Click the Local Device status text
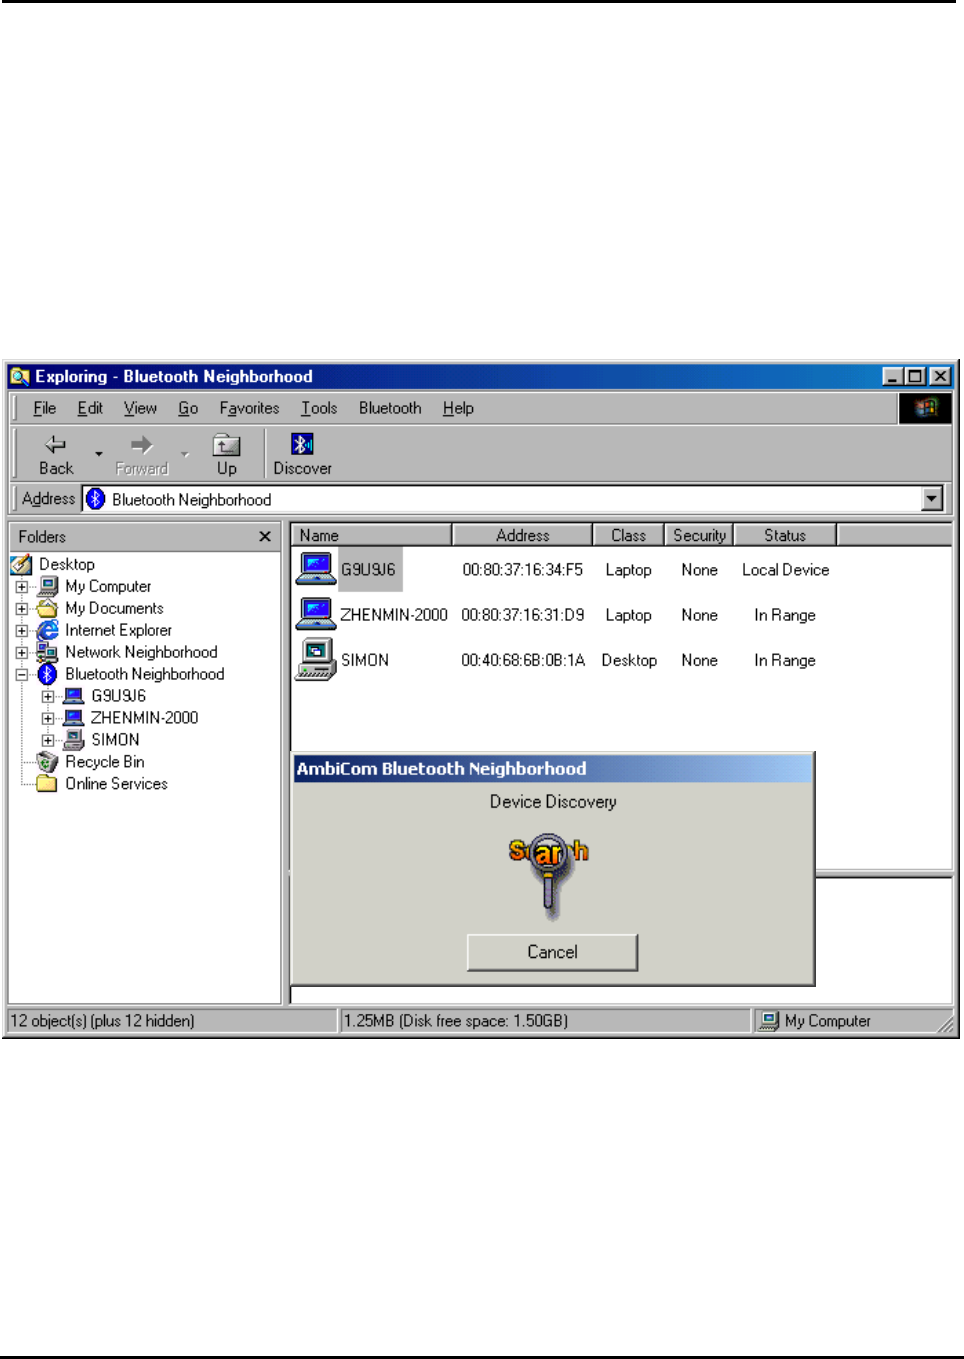 (785, 570)
